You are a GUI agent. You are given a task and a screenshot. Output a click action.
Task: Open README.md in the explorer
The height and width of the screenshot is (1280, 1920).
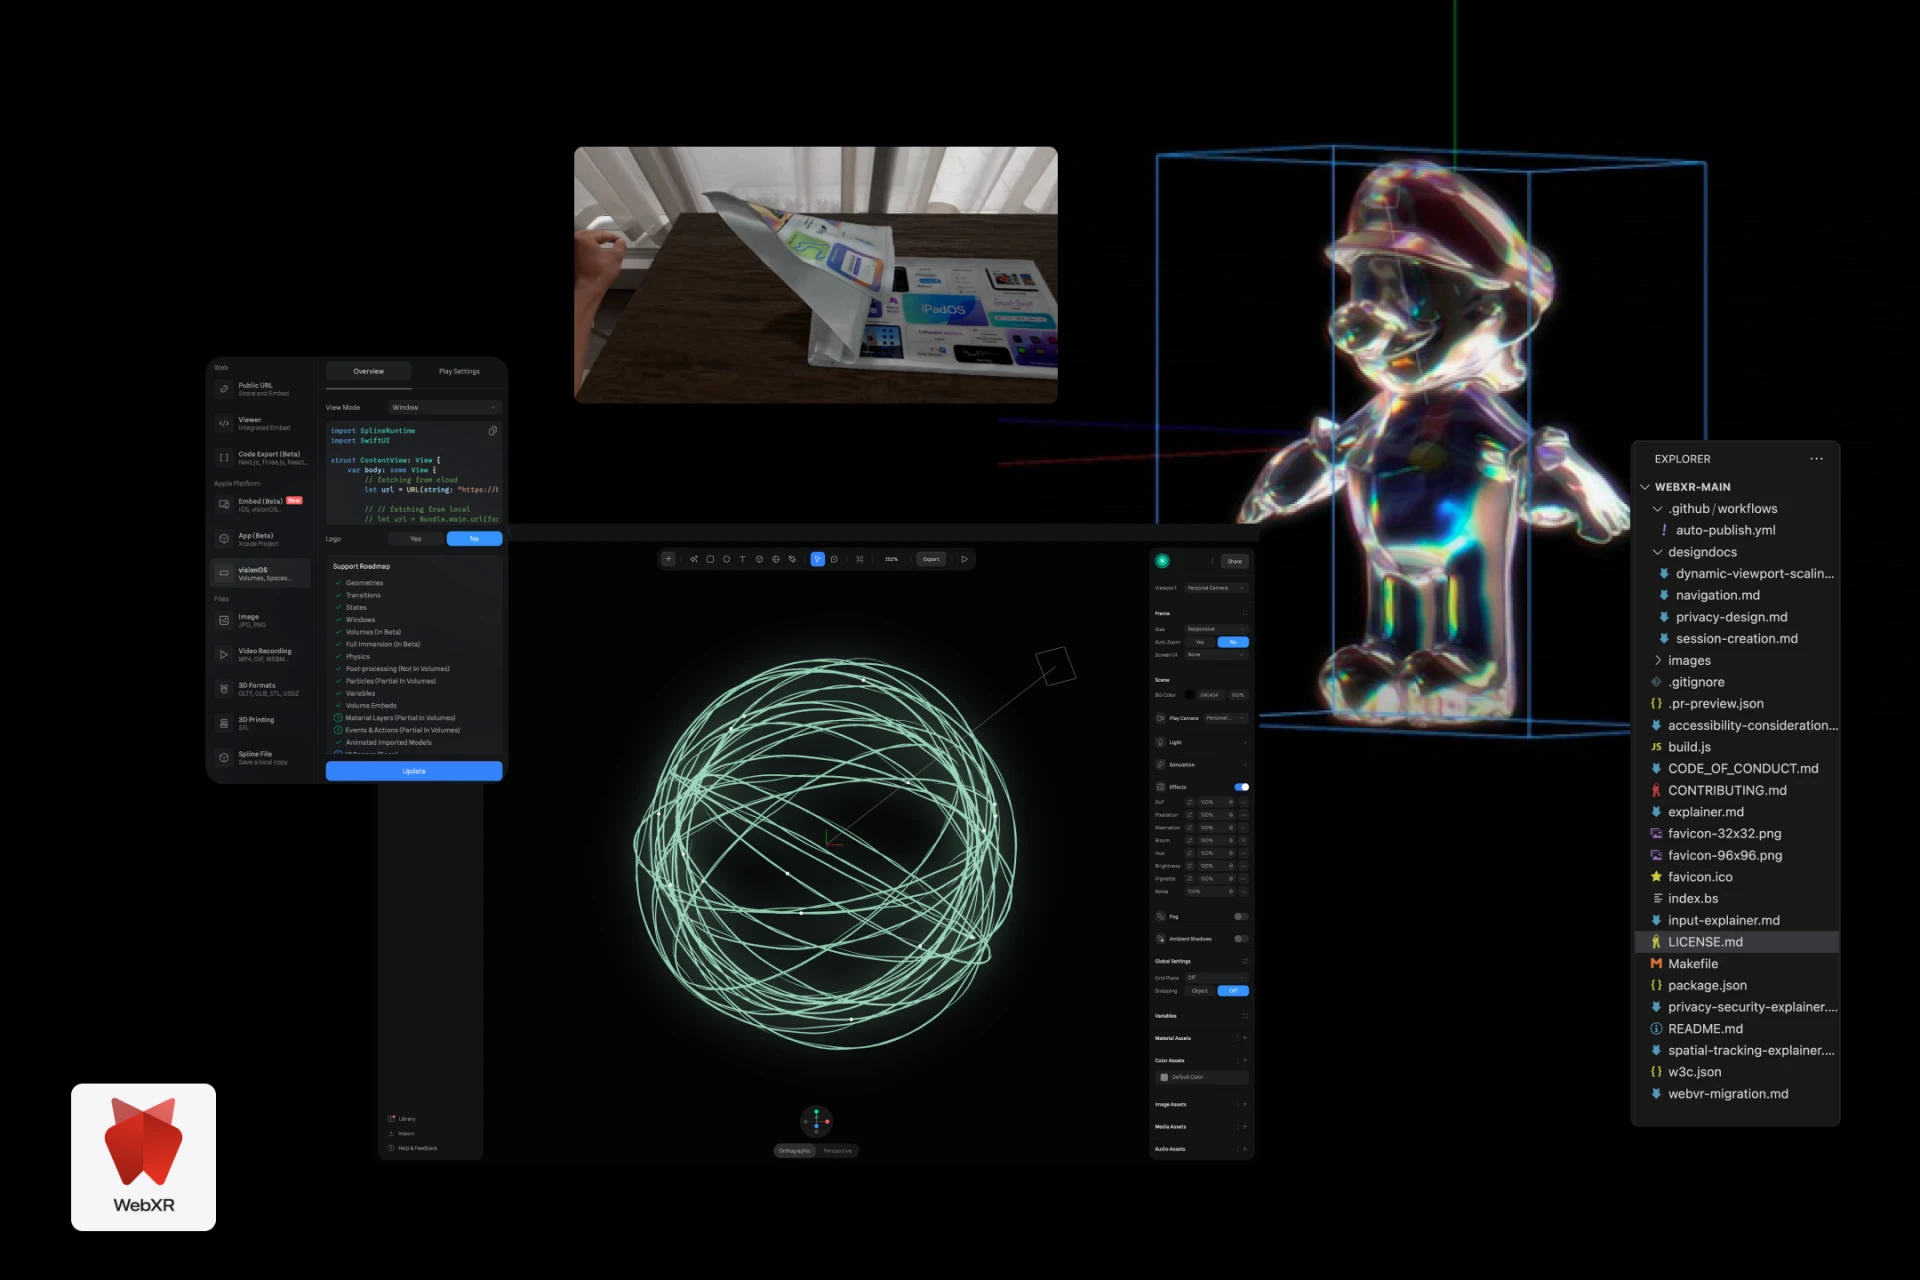[1737, 1029]
